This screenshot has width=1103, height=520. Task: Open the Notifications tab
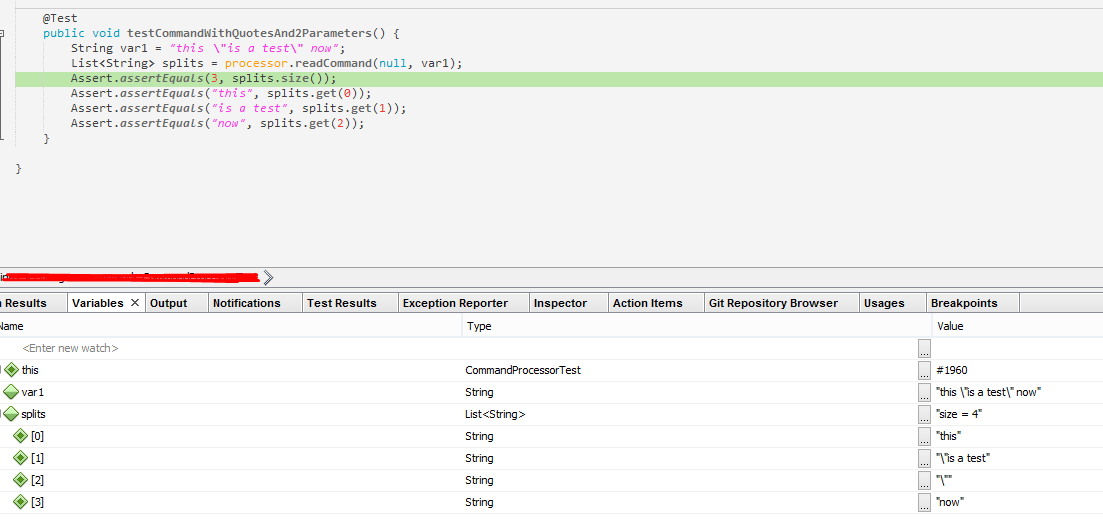(247, 303)
